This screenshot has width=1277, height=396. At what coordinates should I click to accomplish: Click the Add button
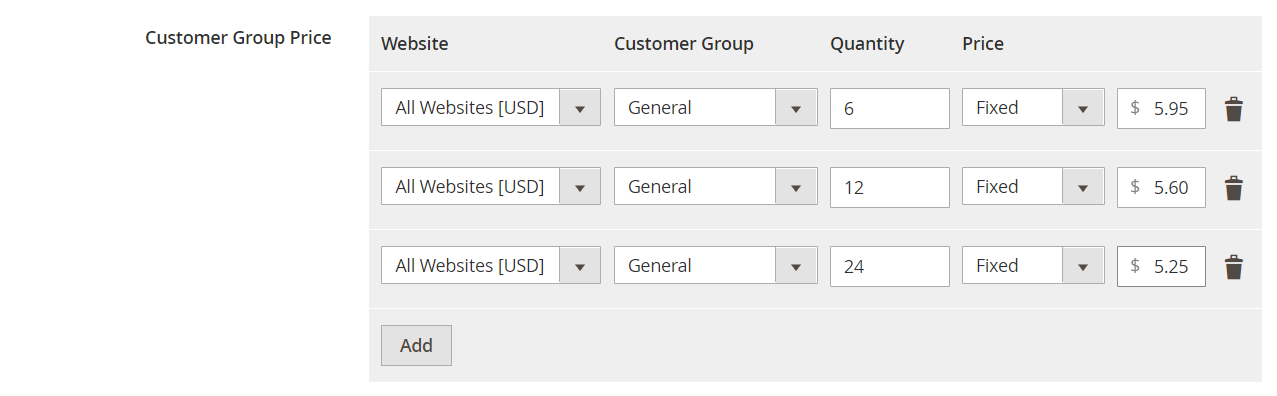[x=416, y=345]
